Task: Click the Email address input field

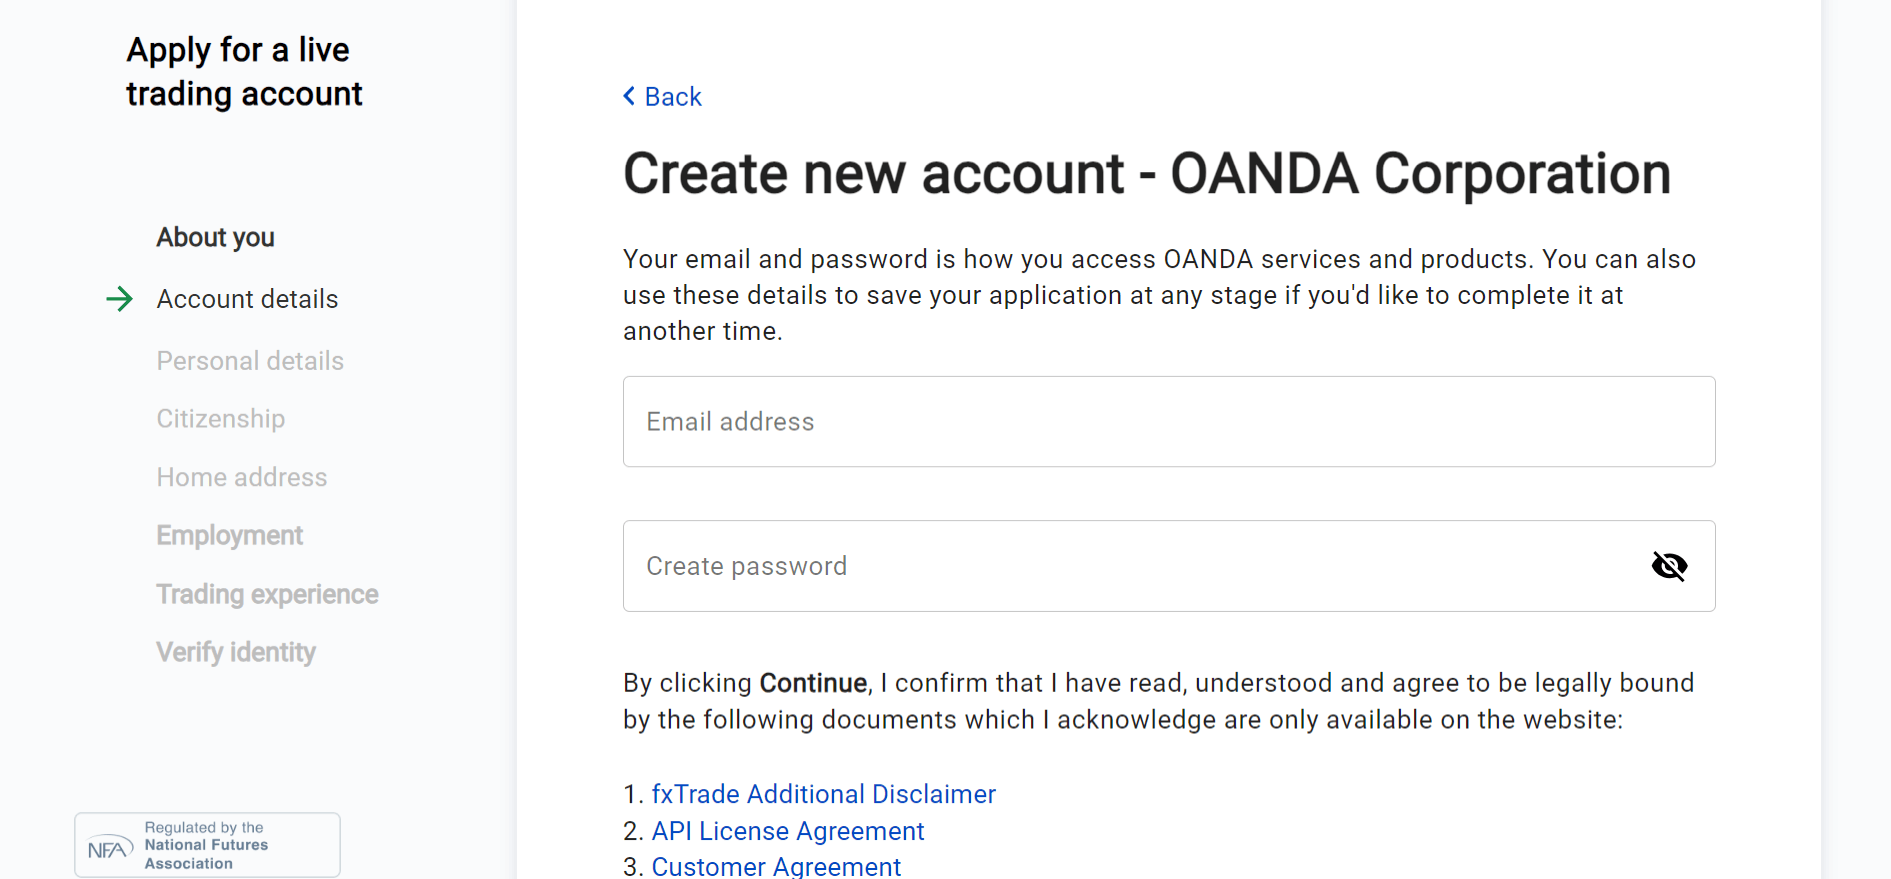Action: pos(1168,421)
